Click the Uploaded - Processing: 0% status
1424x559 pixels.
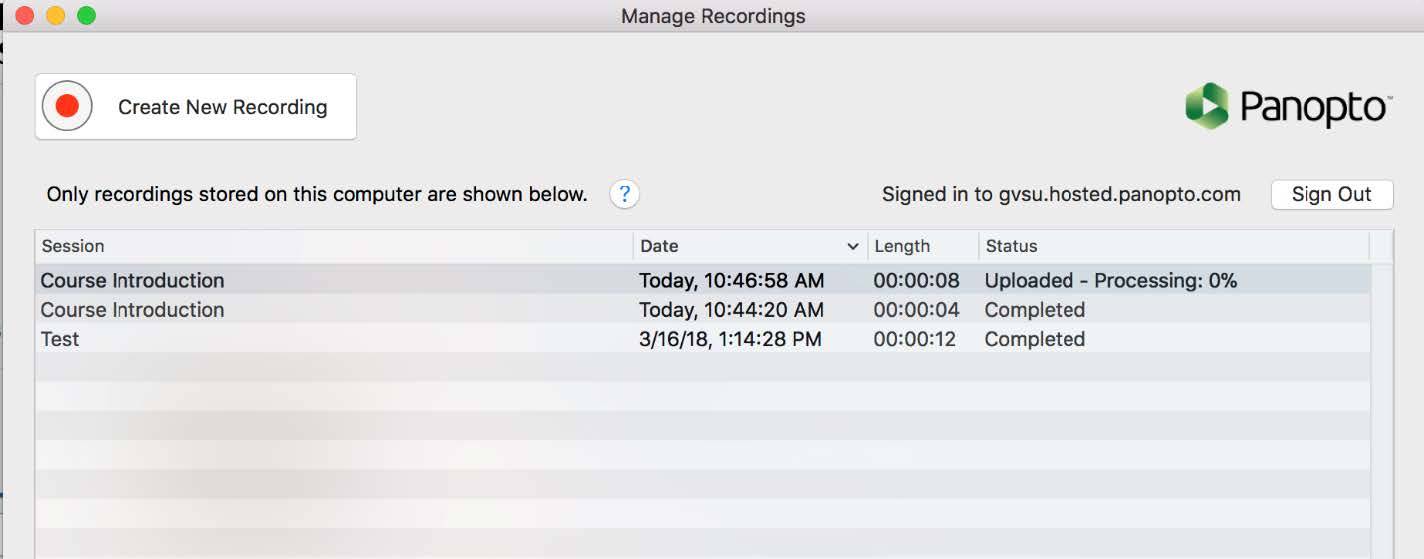[1110, 281]
